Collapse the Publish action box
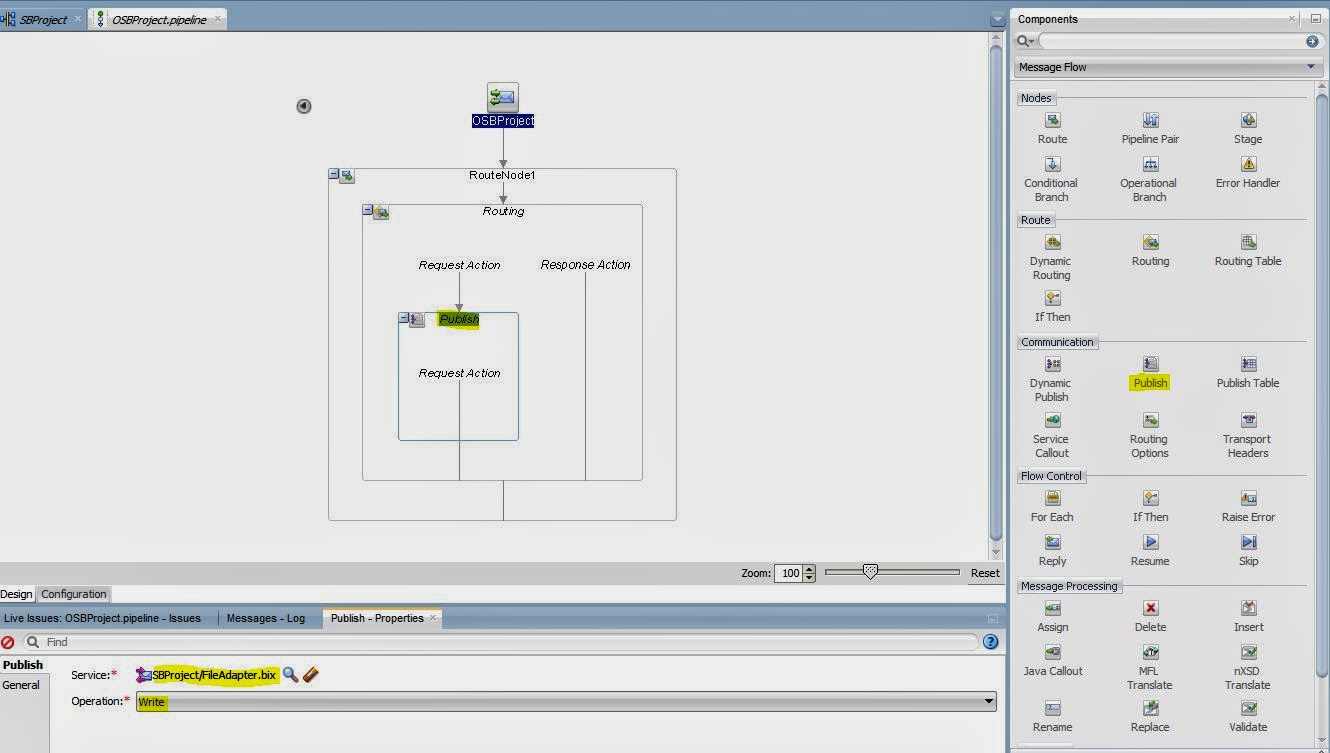Viewport: 1330px width, 753px height. pos(404,319)
